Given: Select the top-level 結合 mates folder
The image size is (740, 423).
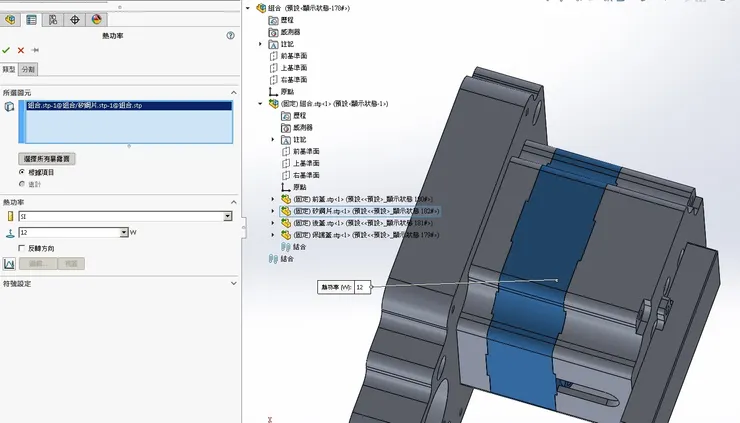Looking at the screenshot, I should (x=281, y=259).
